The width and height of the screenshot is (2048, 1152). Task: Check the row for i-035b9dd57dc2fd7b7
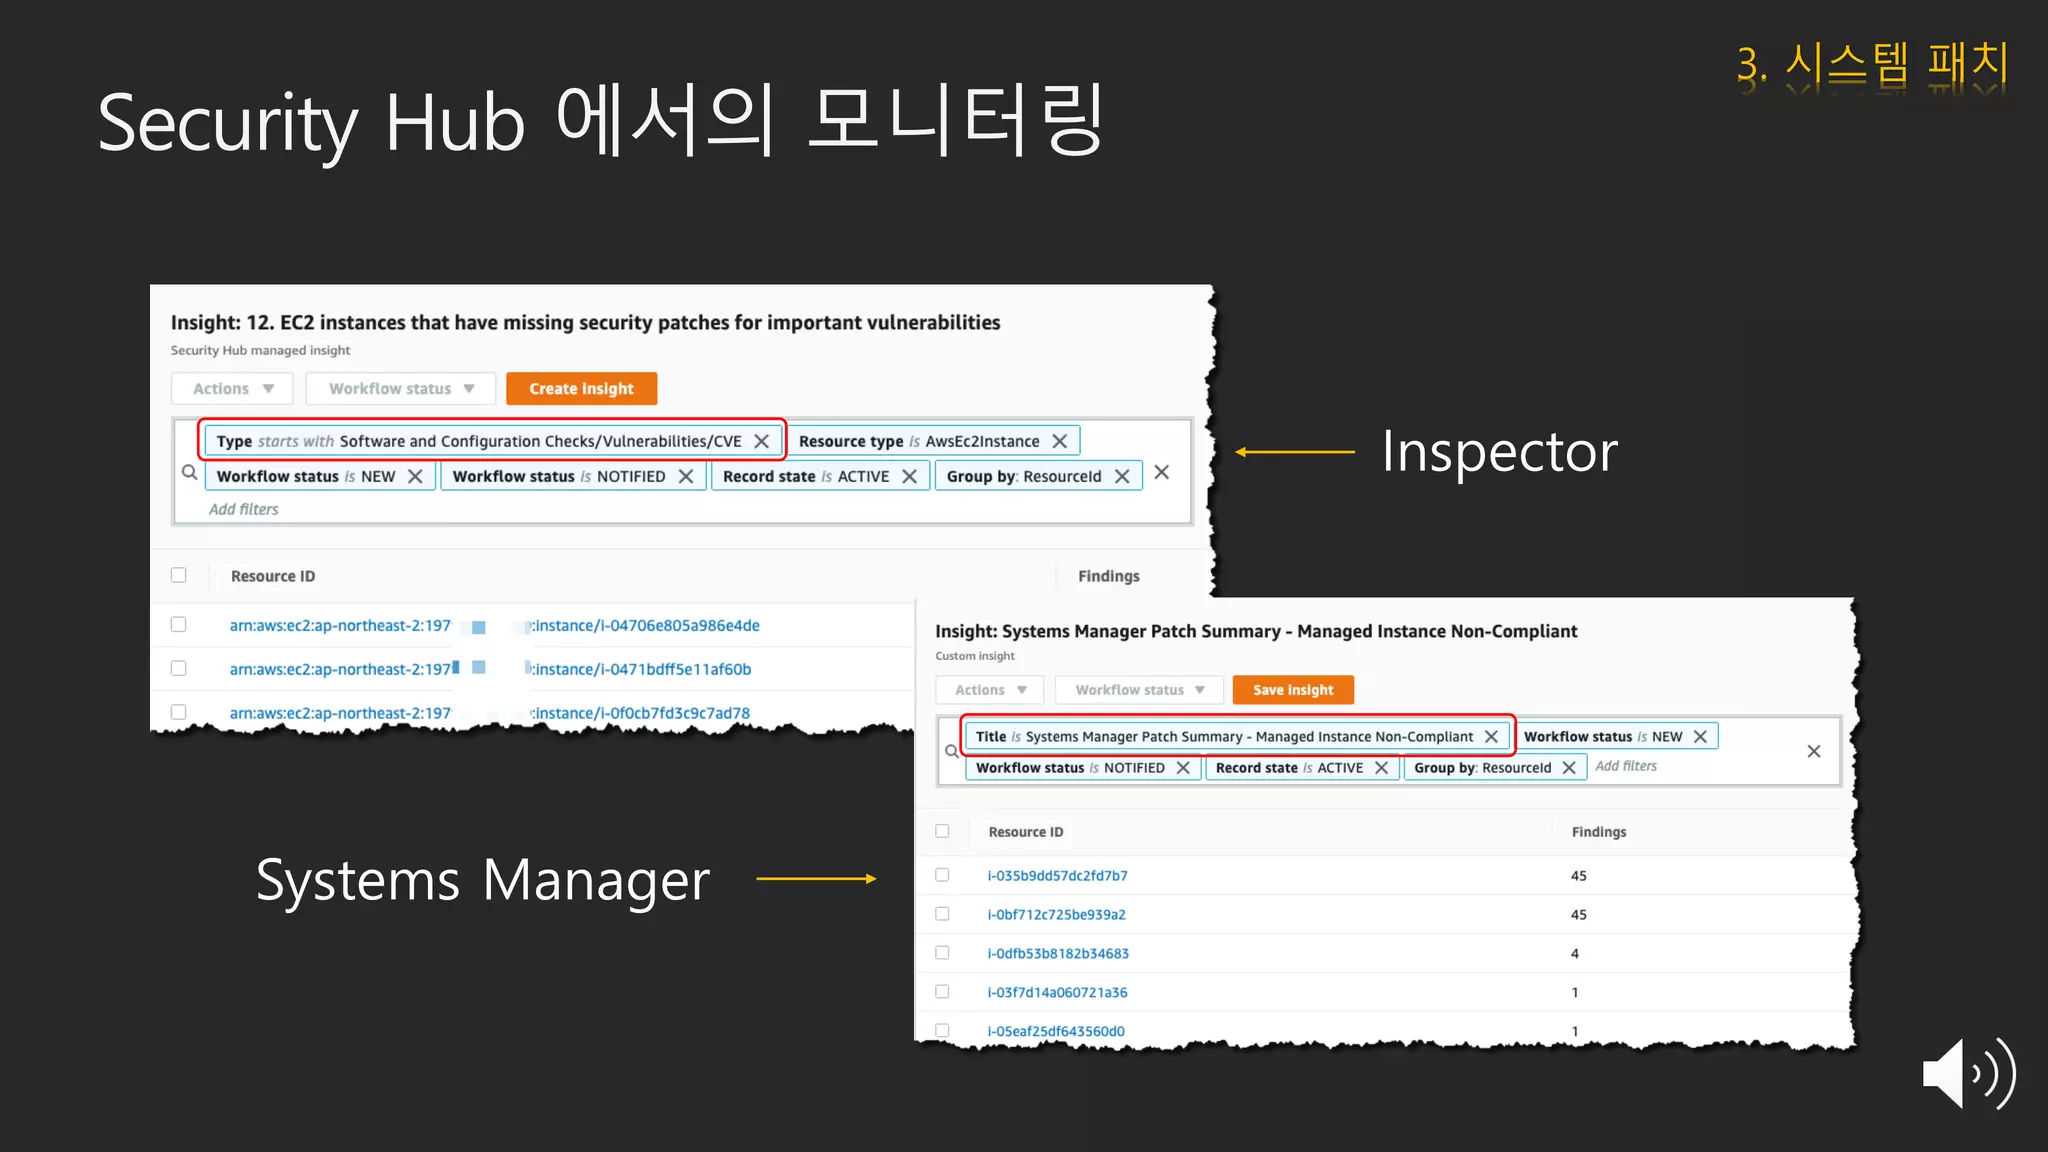942,875
